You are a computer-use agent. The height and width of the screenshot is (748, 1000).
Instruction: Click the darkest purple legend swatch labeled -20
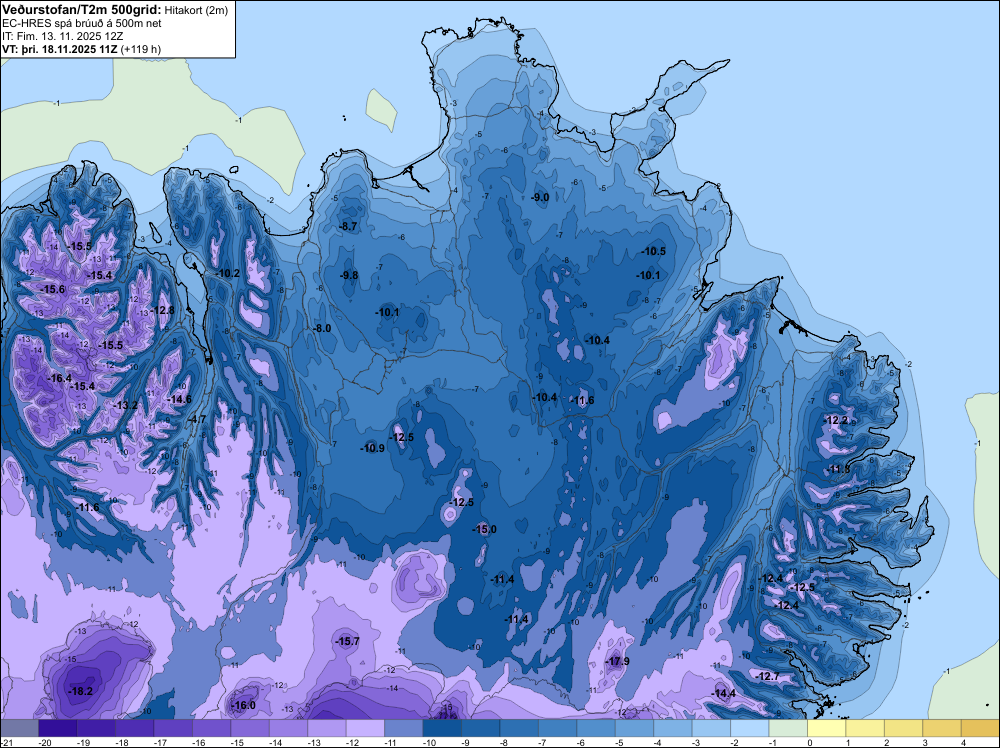[x=57, y=728]
